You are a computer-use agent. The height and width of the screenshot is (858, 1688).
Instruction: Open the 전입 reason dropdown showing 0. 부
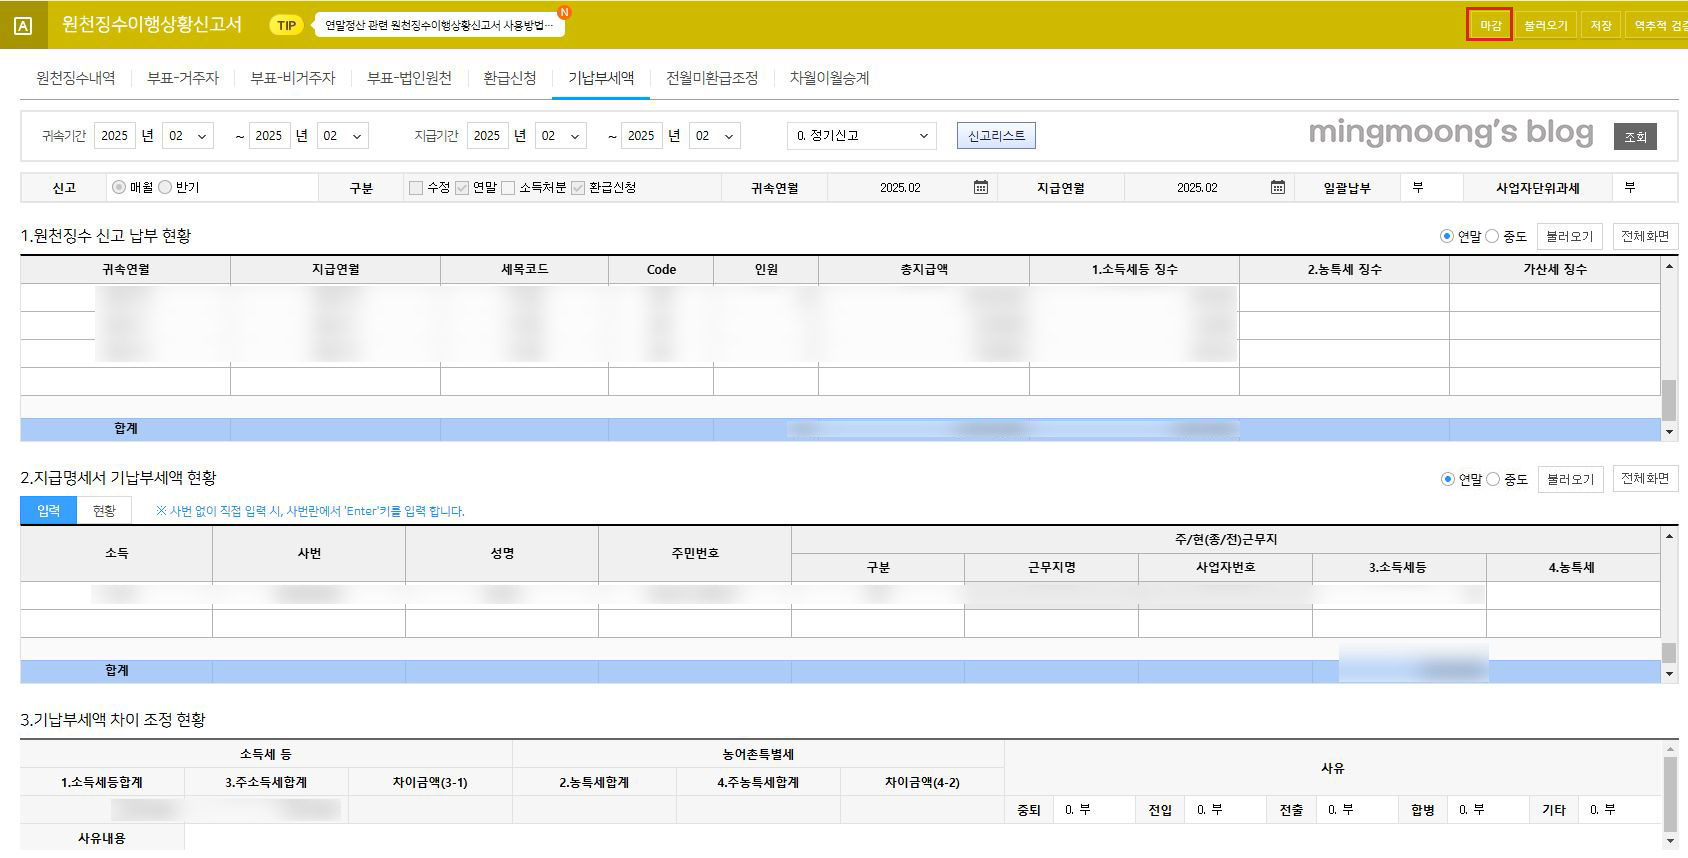1227,810
